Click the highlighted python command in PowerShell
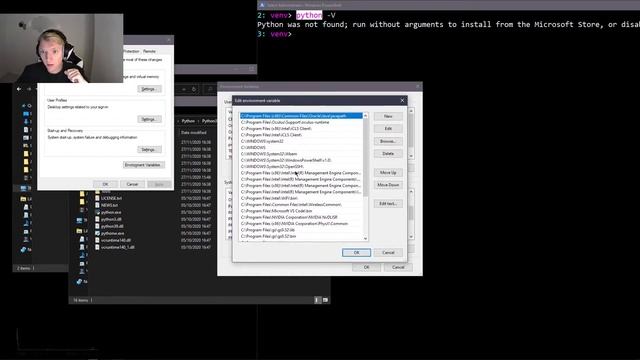This screenshot has height=360, width=640. point(309,15)
